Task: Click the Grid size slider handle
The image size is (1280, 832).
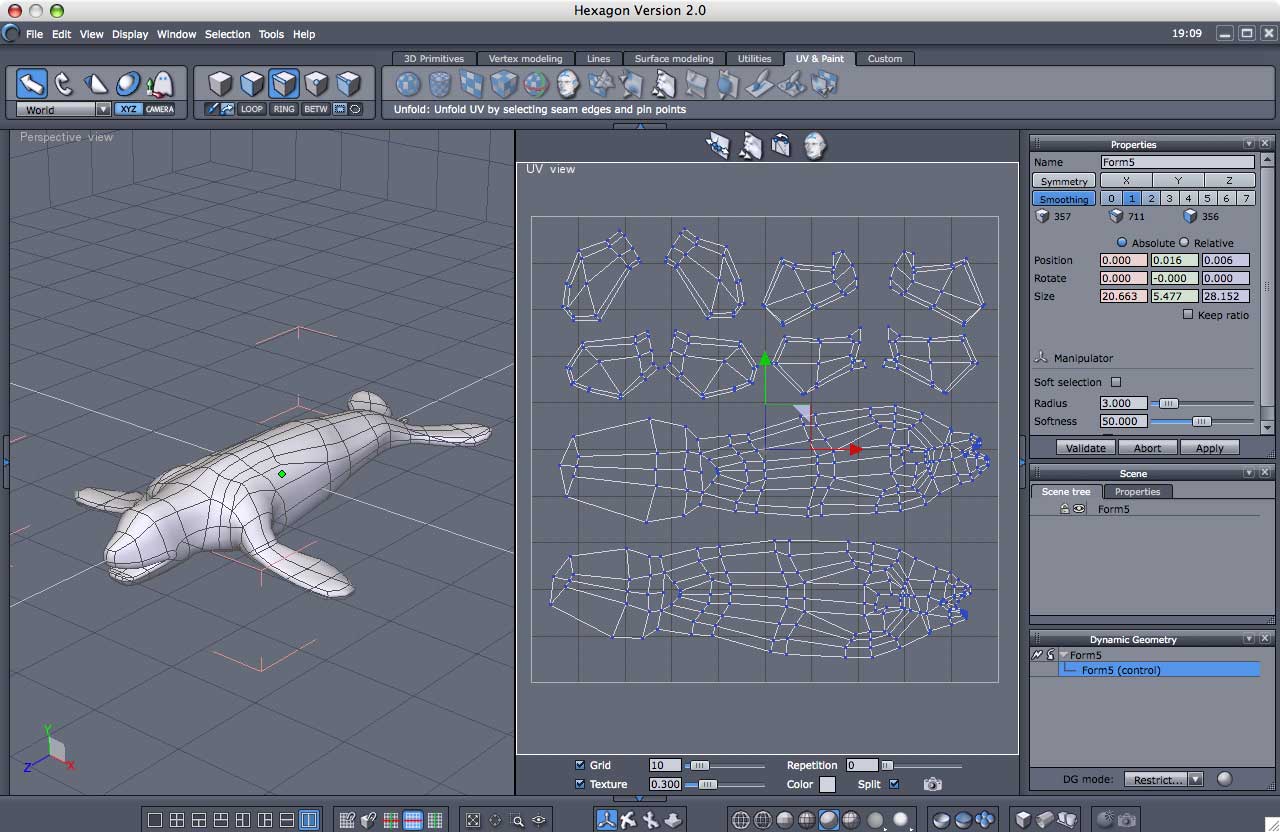Action: (700, 765)
